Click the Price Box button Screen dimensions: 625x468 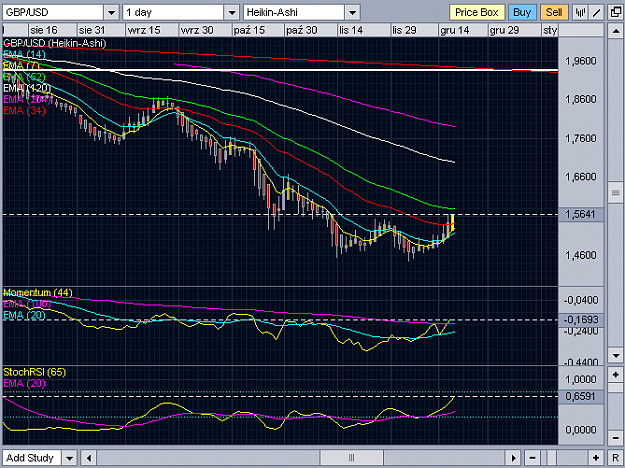477,13
